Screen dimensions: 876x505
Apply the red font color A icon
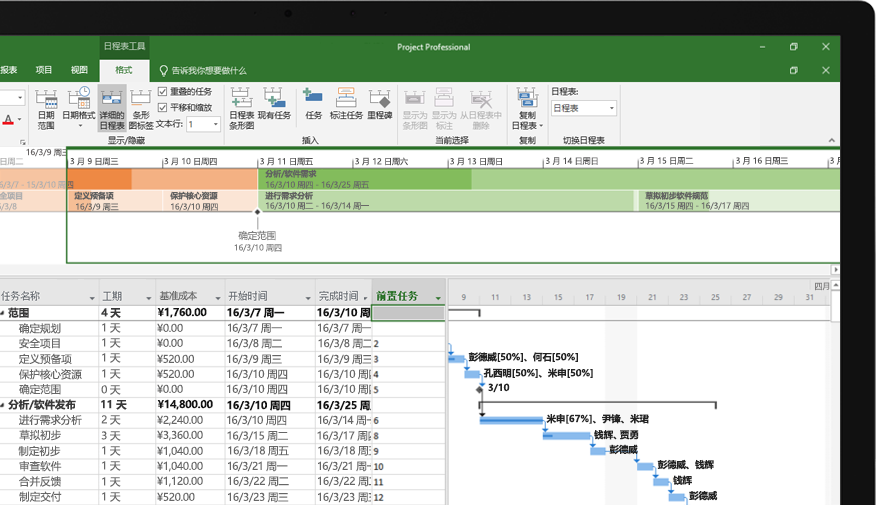pyautogui.click(x=8, y=120)
